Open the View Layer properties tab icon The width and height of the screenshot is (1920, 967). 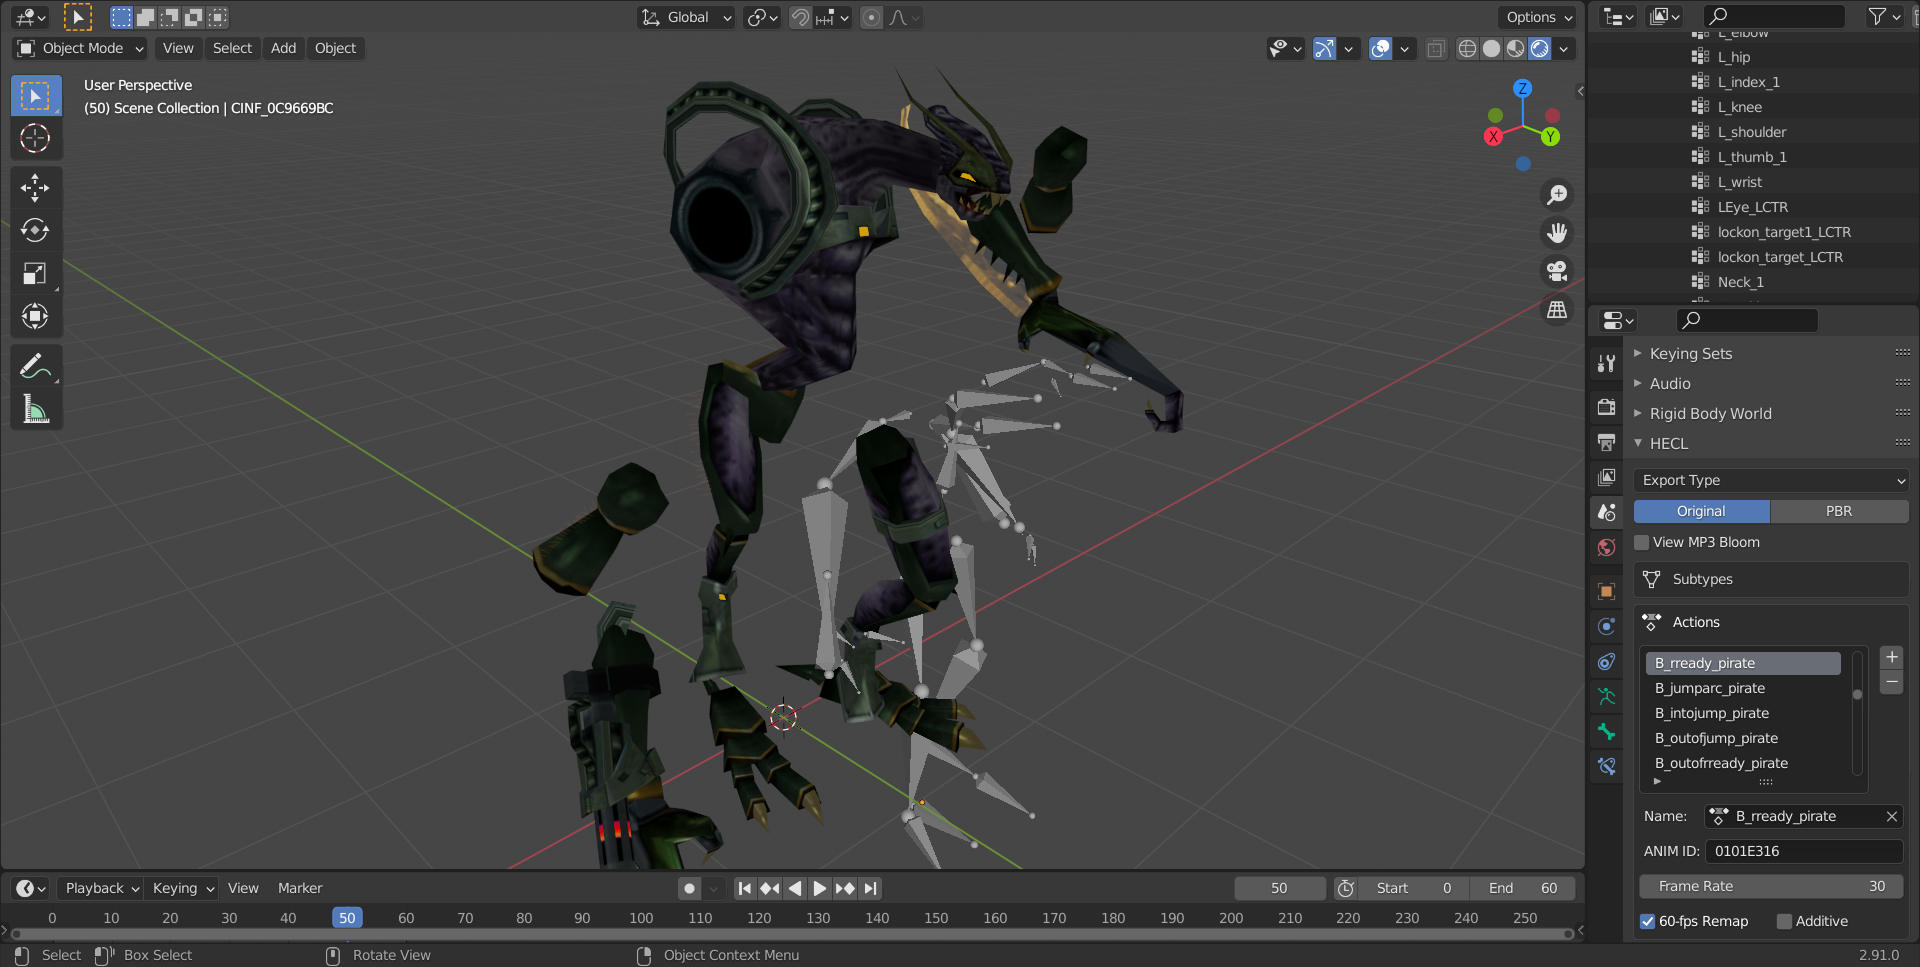click(x=1607, y=477)
